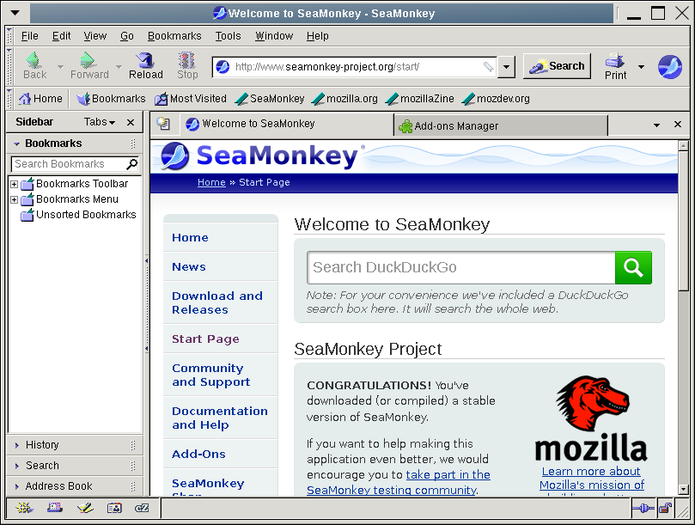Screen dimensions: 695x525
Task: Close the sidebar with its X button
Action: pos(130,122)
